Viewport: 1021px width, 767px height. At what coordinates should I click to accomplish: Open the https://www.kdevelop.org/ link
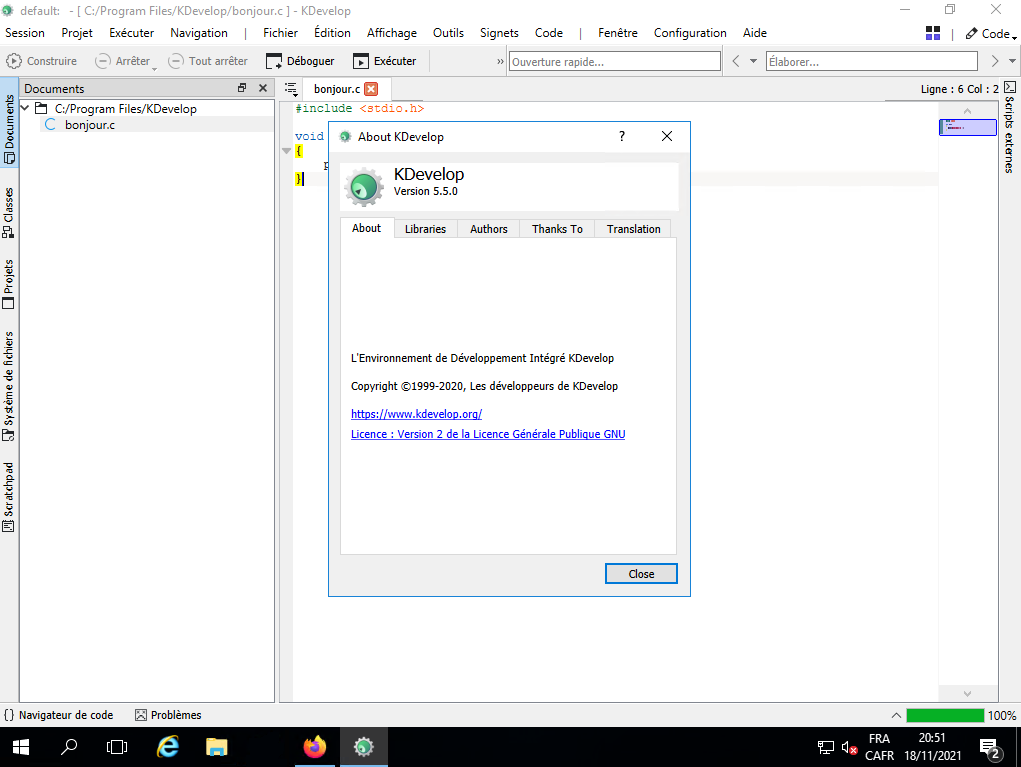416,414
